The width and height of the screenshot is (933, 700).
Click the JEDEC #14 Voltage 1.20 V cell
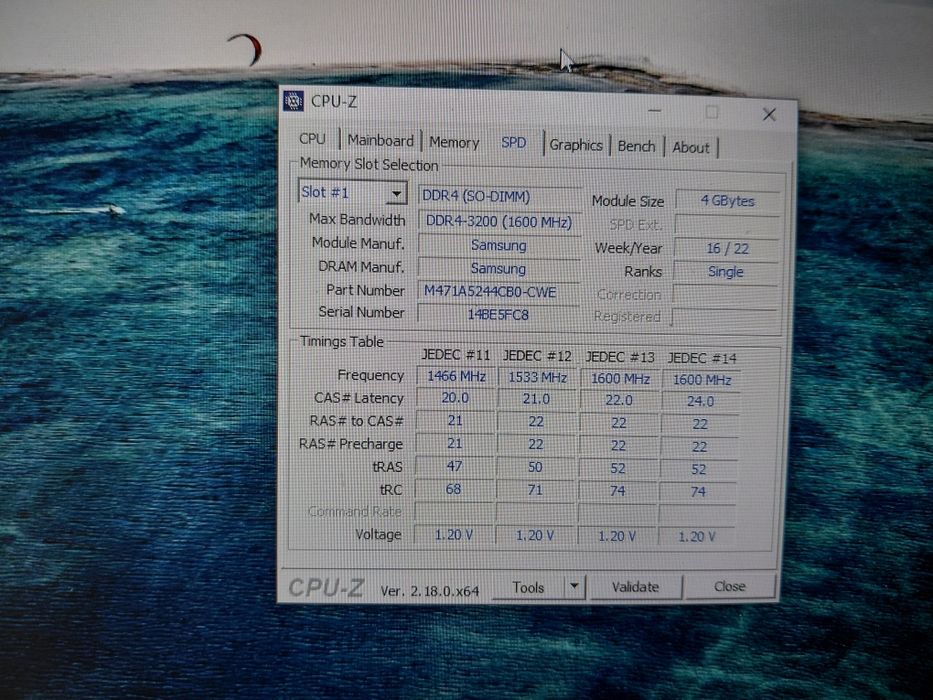click(x=697, y=537)
